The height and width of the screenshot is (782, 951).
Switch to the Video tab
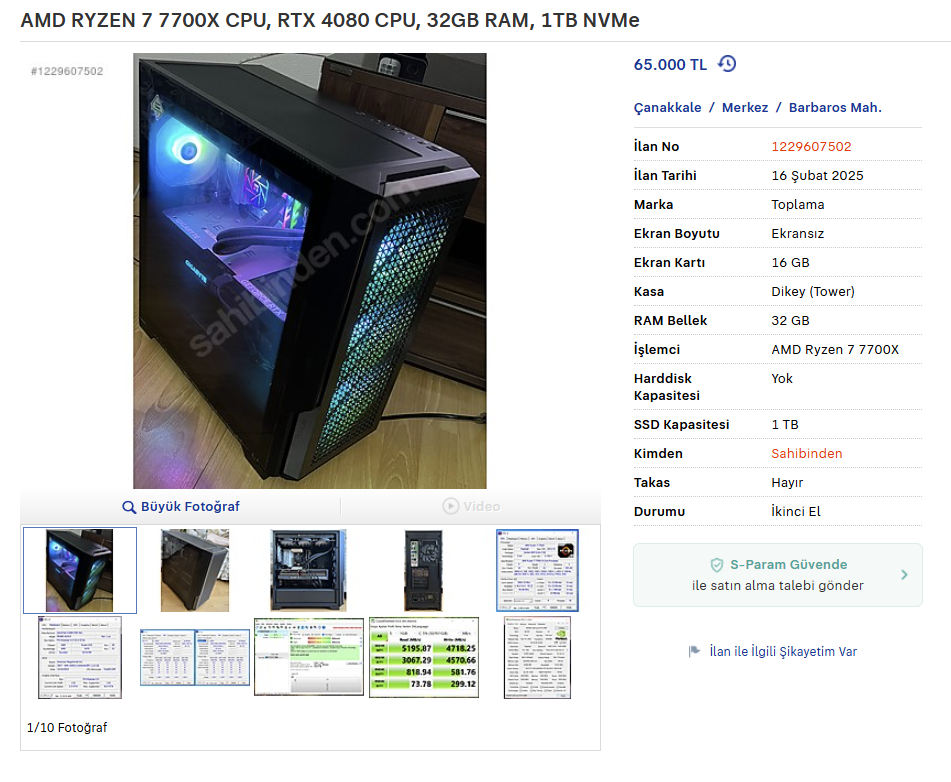tap(471, 506)
